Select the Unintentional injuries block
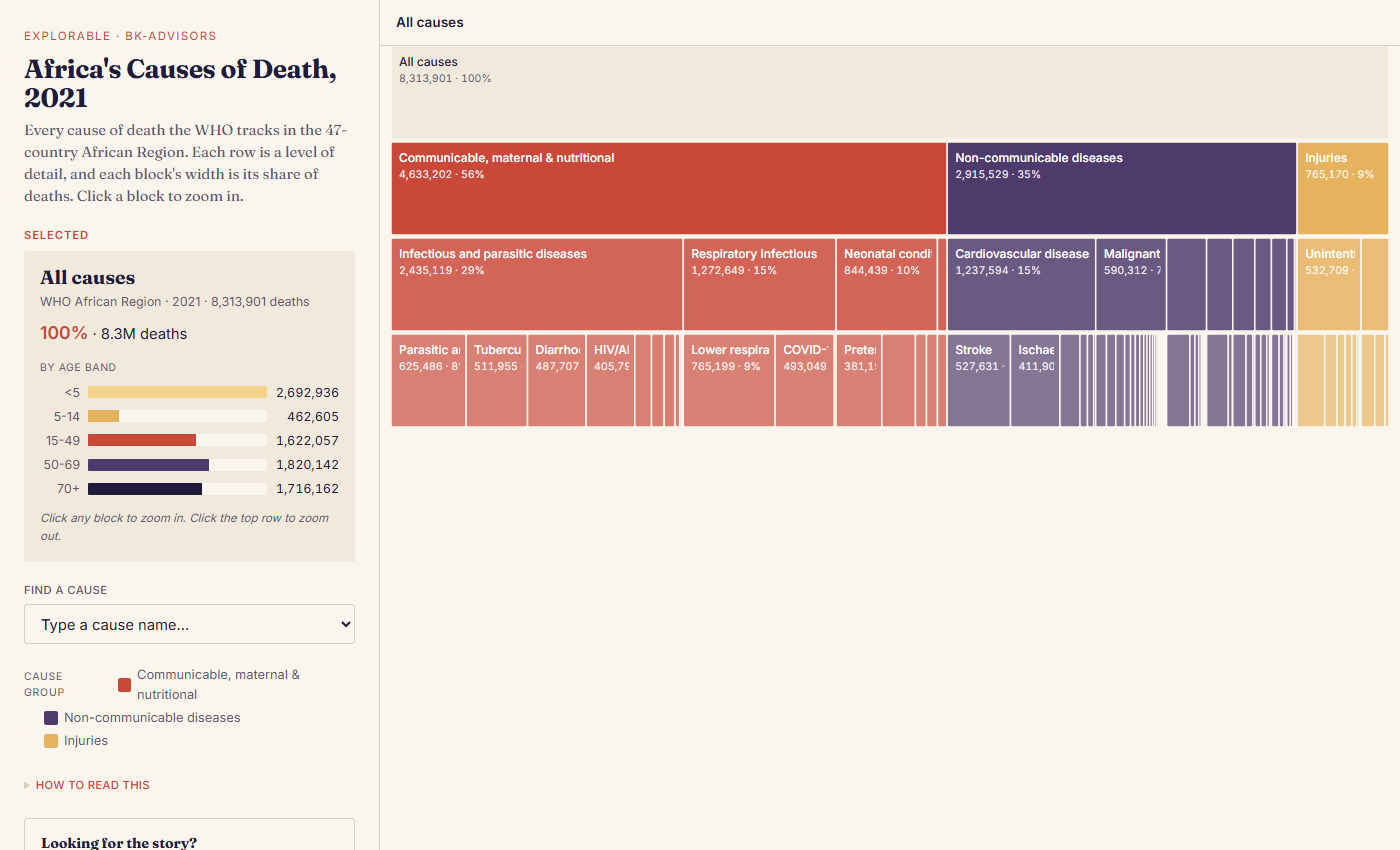The height and width of the screenshot is (850, 1400). [1329, 284]
